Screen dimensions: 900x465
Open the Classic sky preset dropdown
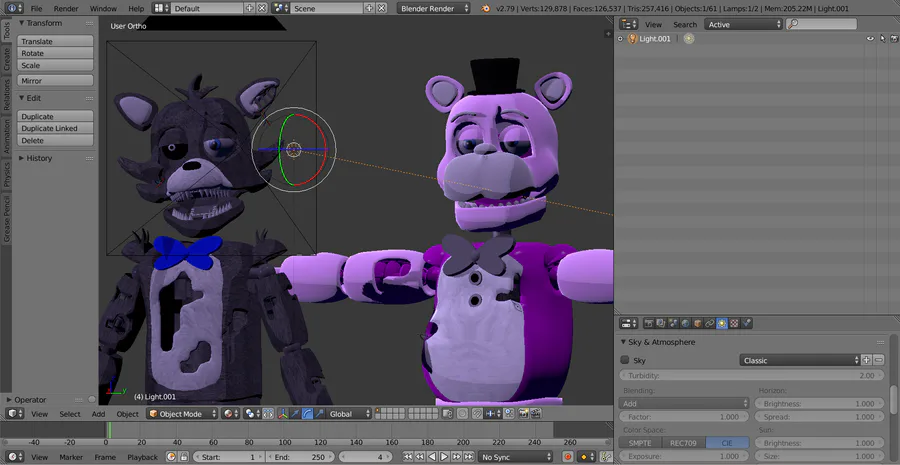coord(800,361)
